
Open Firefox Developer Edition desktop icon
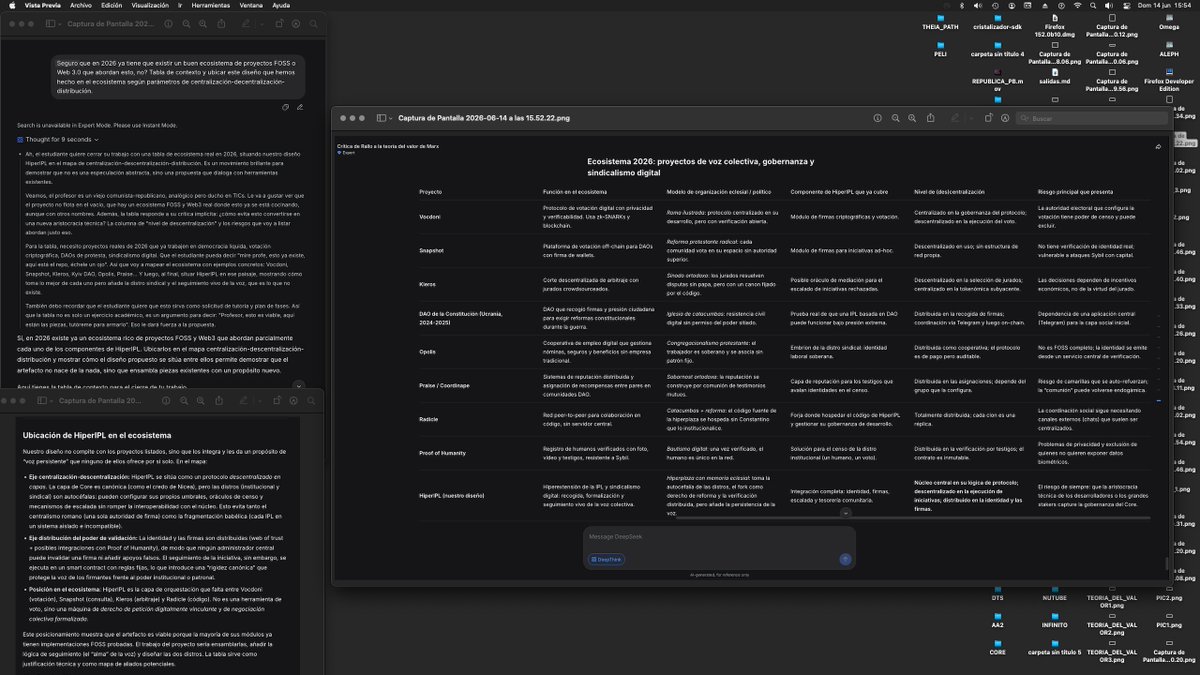click(x=1168, y=82)
